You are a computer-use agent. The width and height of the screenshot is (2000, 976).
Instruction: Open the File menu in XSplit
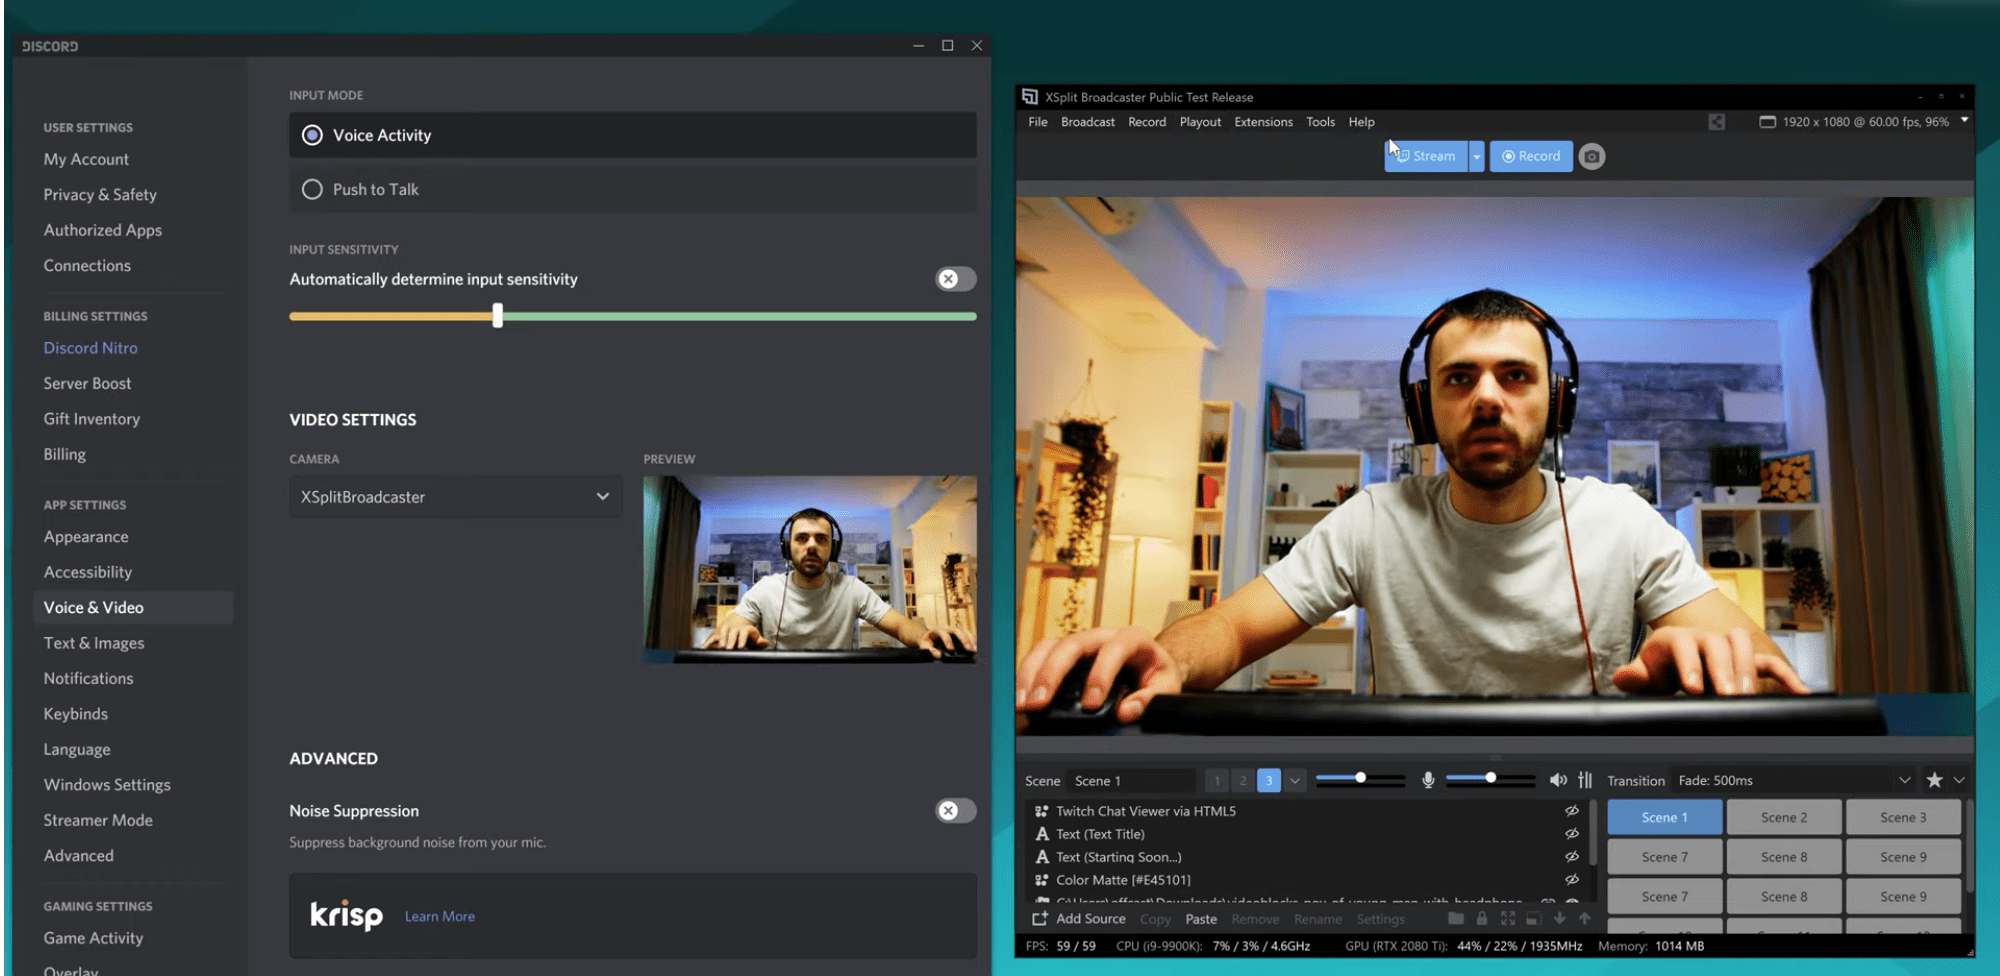coord(1038,122)
